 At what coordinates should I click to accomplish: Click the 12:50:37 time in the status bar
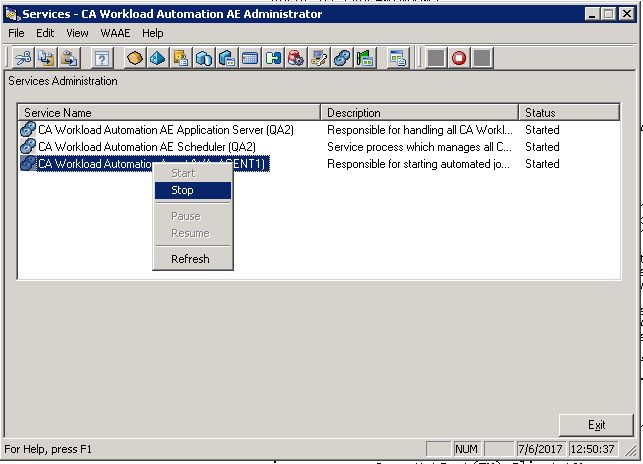(x=593, y=449)
